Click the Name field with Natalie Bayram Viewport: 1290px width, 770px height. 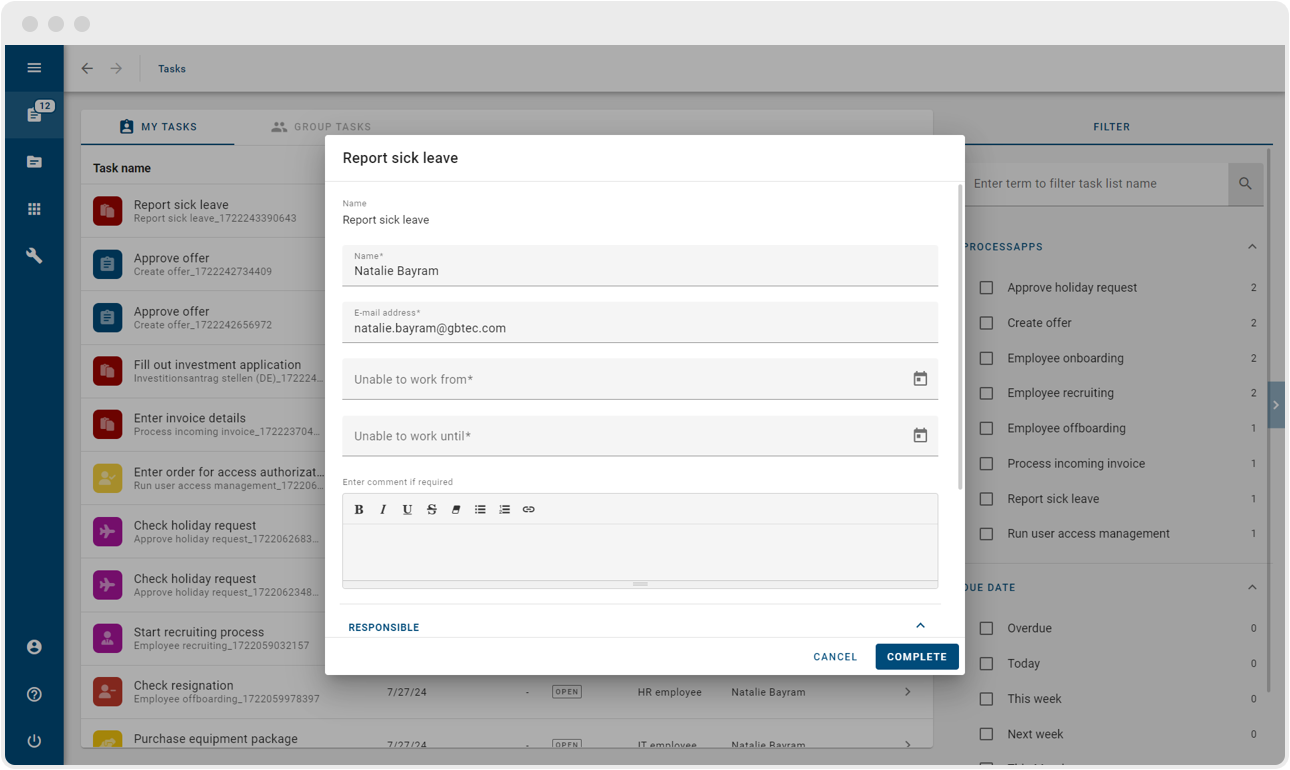pos(640,266)
